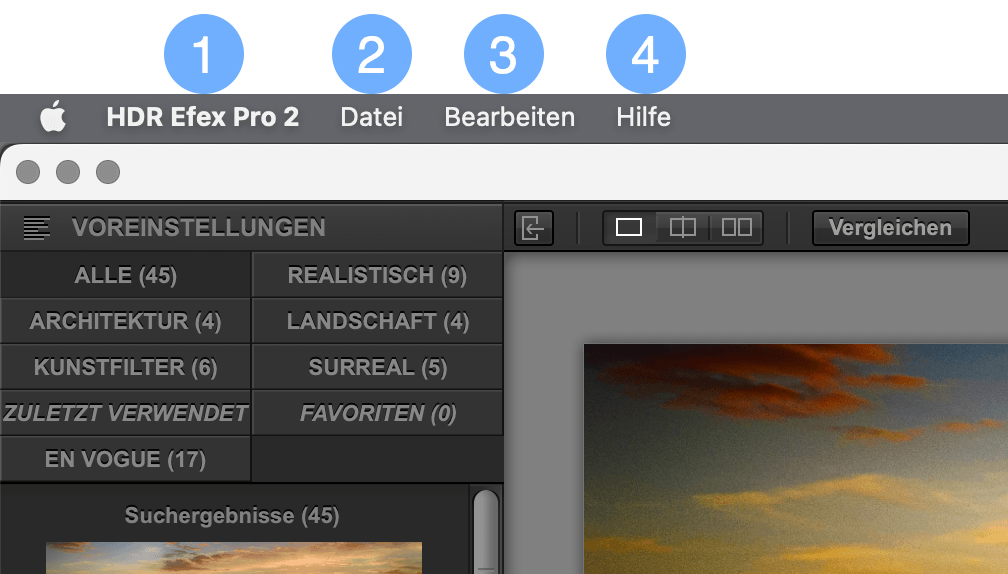The height and width of the screenshot is (574, 1008).
Task: Open the Apple menu
Action: [x=53, y=117]
